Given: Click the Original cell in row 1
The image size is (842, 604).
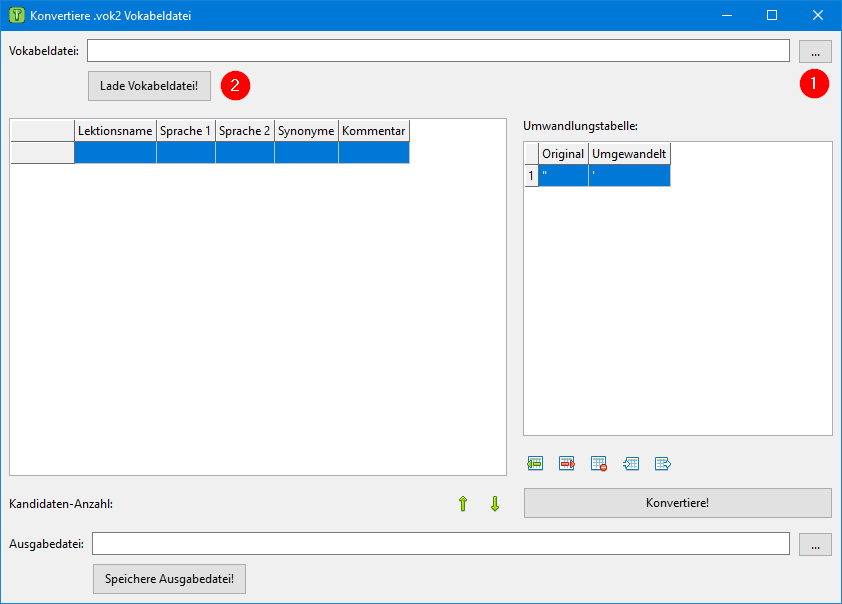Looking at the screenshot, I should [x=563, y=176].
